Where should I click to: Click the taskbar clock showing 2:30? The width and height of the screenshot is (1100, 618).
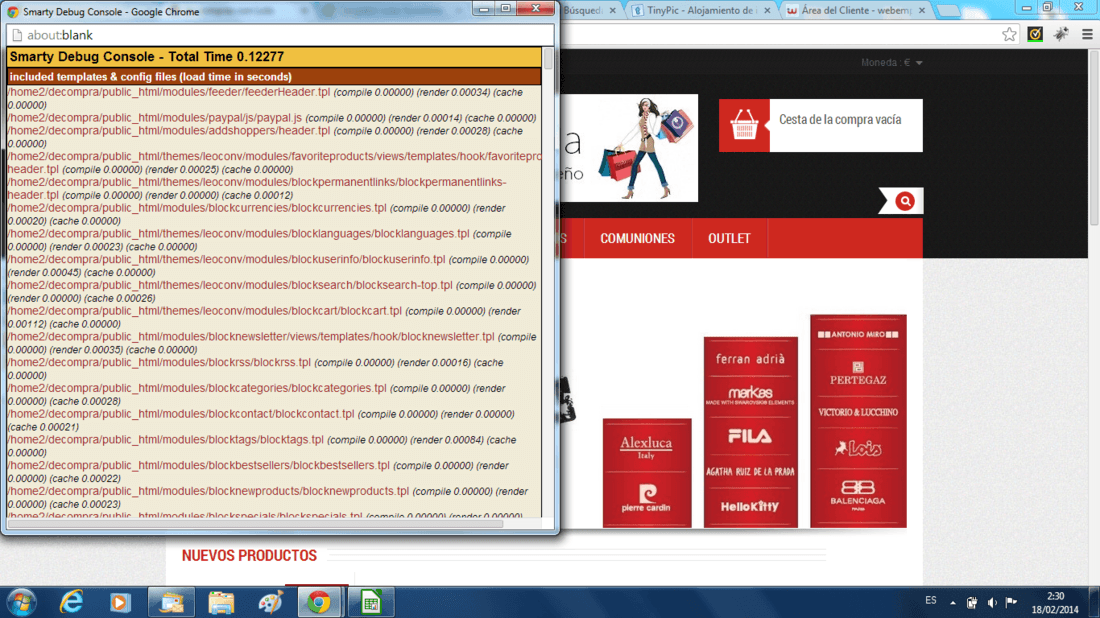pos(1055,596)
